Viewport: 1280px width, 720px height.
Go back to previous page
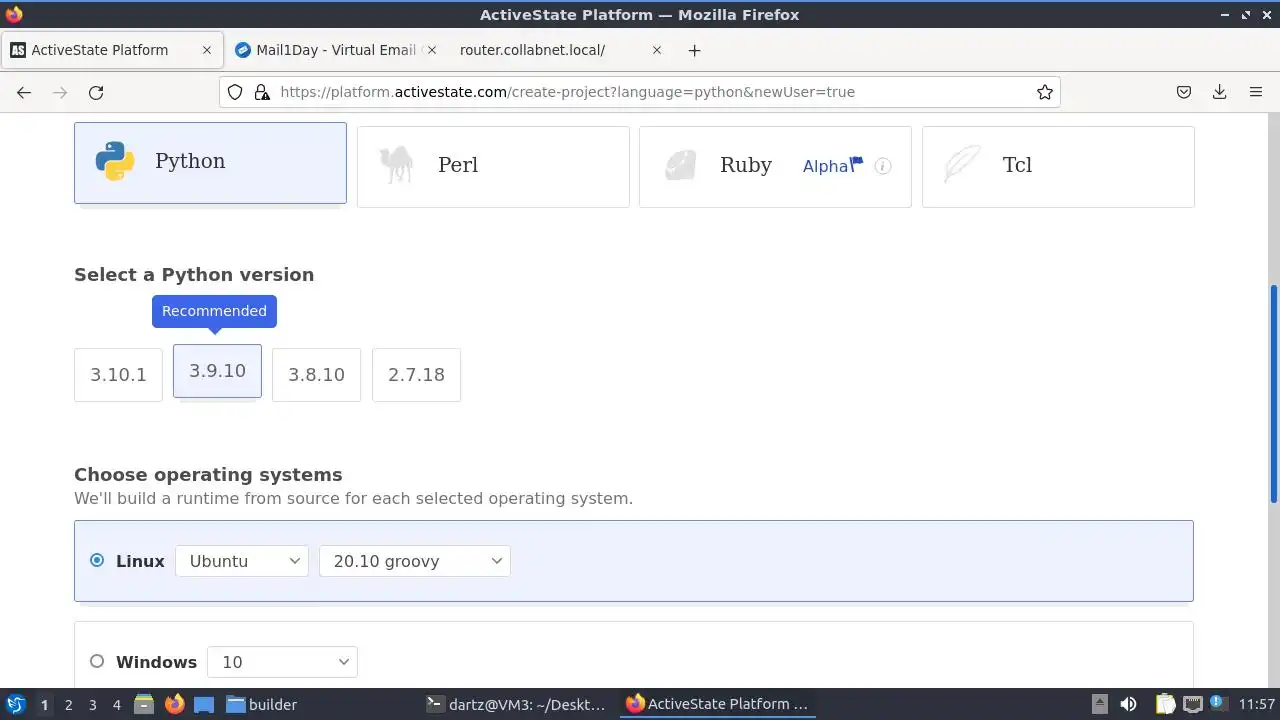[24, 92]
